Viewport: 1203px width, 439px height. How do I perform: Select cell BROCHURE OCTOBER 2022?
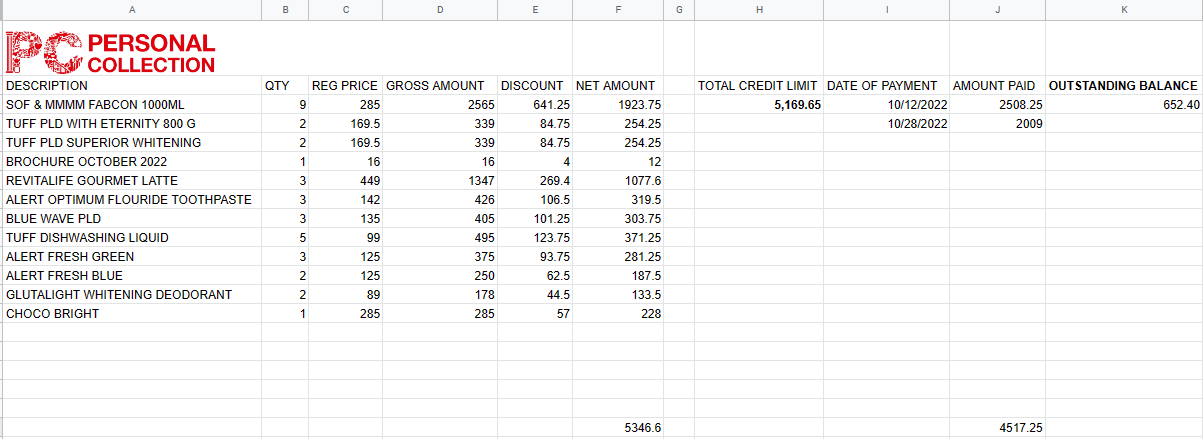tap(131, 162)
